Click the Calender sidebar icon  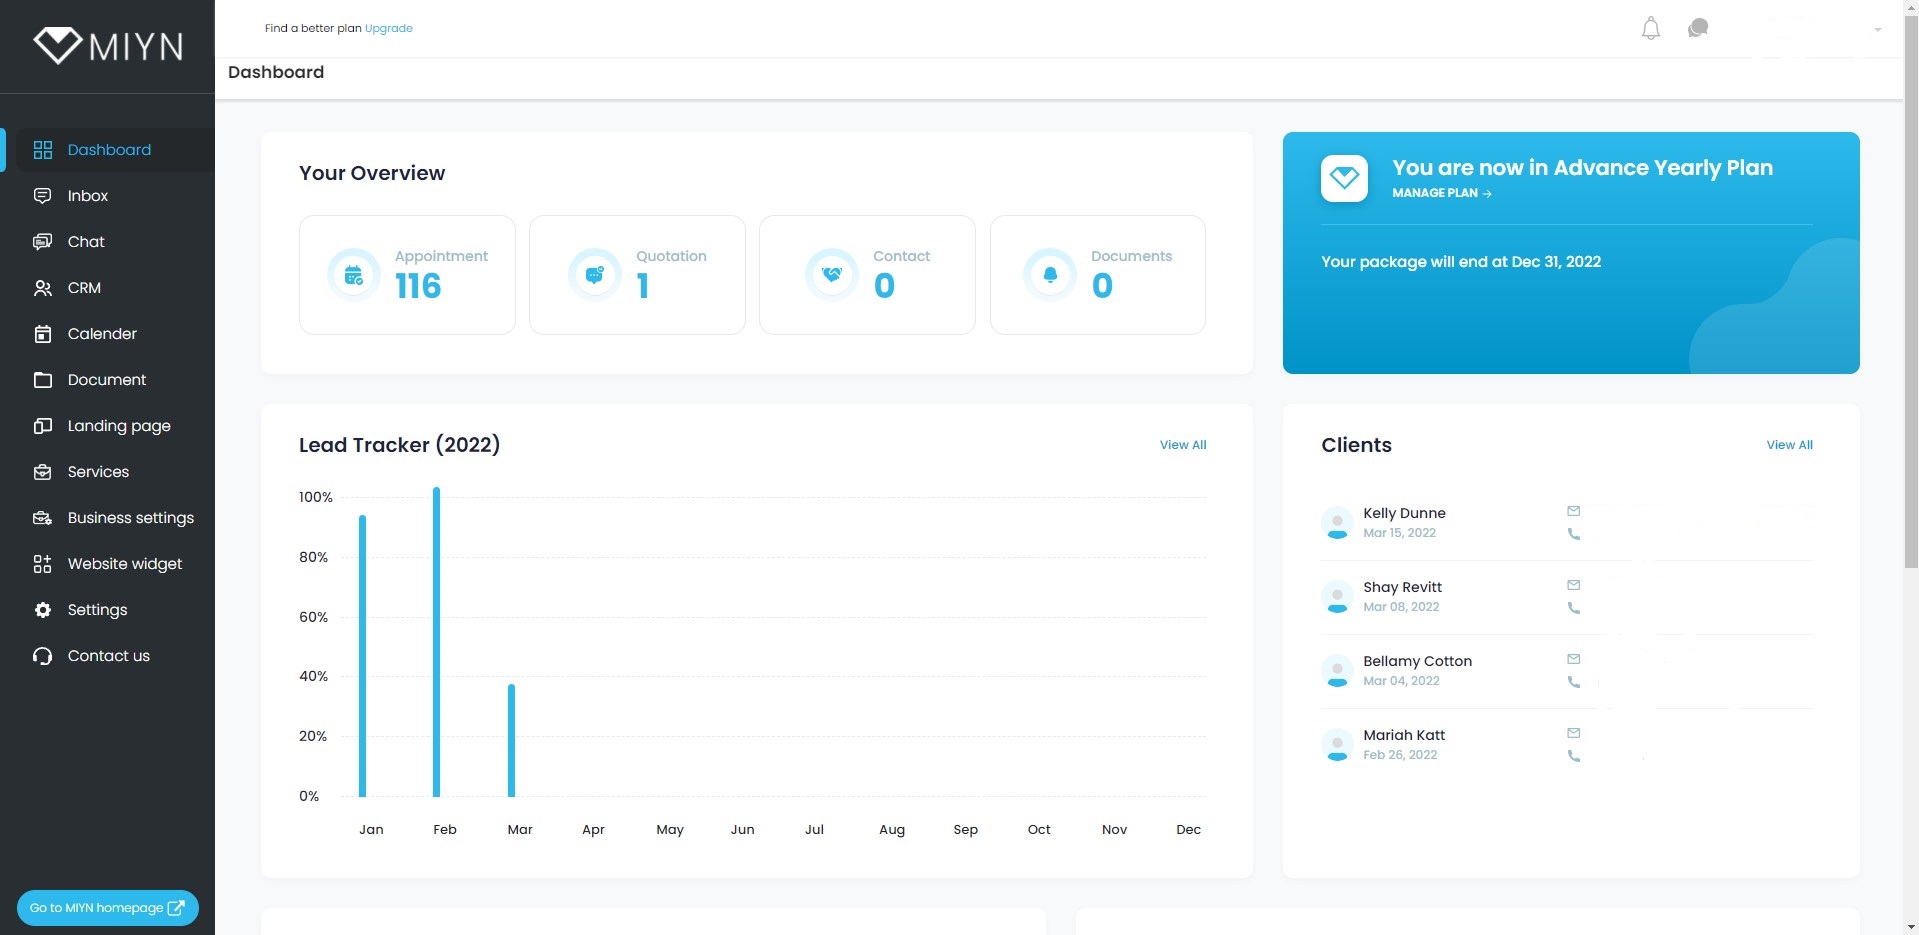(x=42, y=334)
